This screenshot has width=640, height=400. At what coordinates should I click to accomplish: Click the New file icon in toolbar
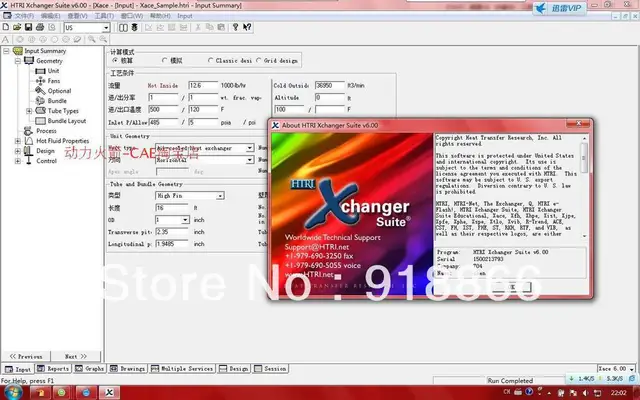pyautogui.click(x=6, y=27)
